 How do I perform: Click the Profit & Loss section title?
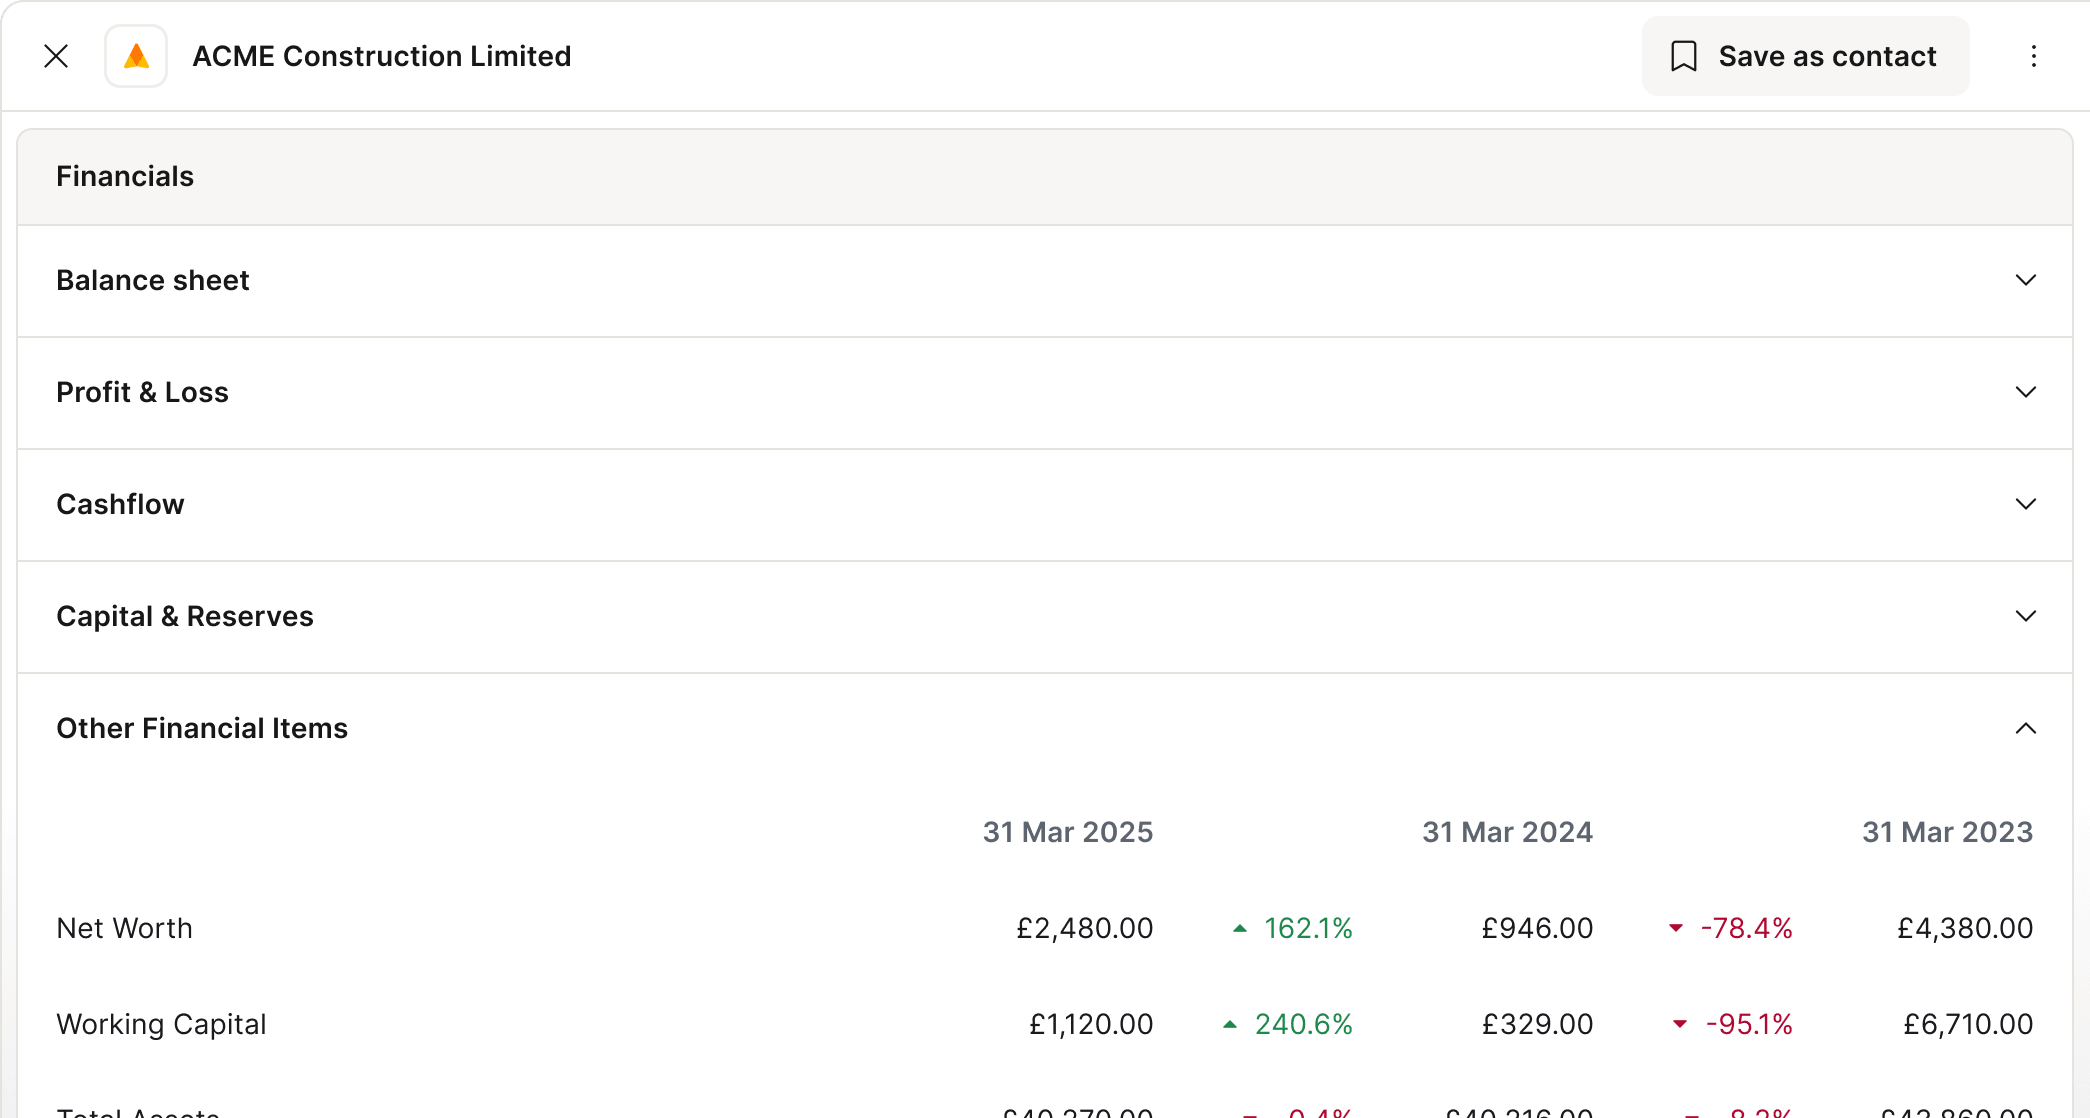click(142, 392)
